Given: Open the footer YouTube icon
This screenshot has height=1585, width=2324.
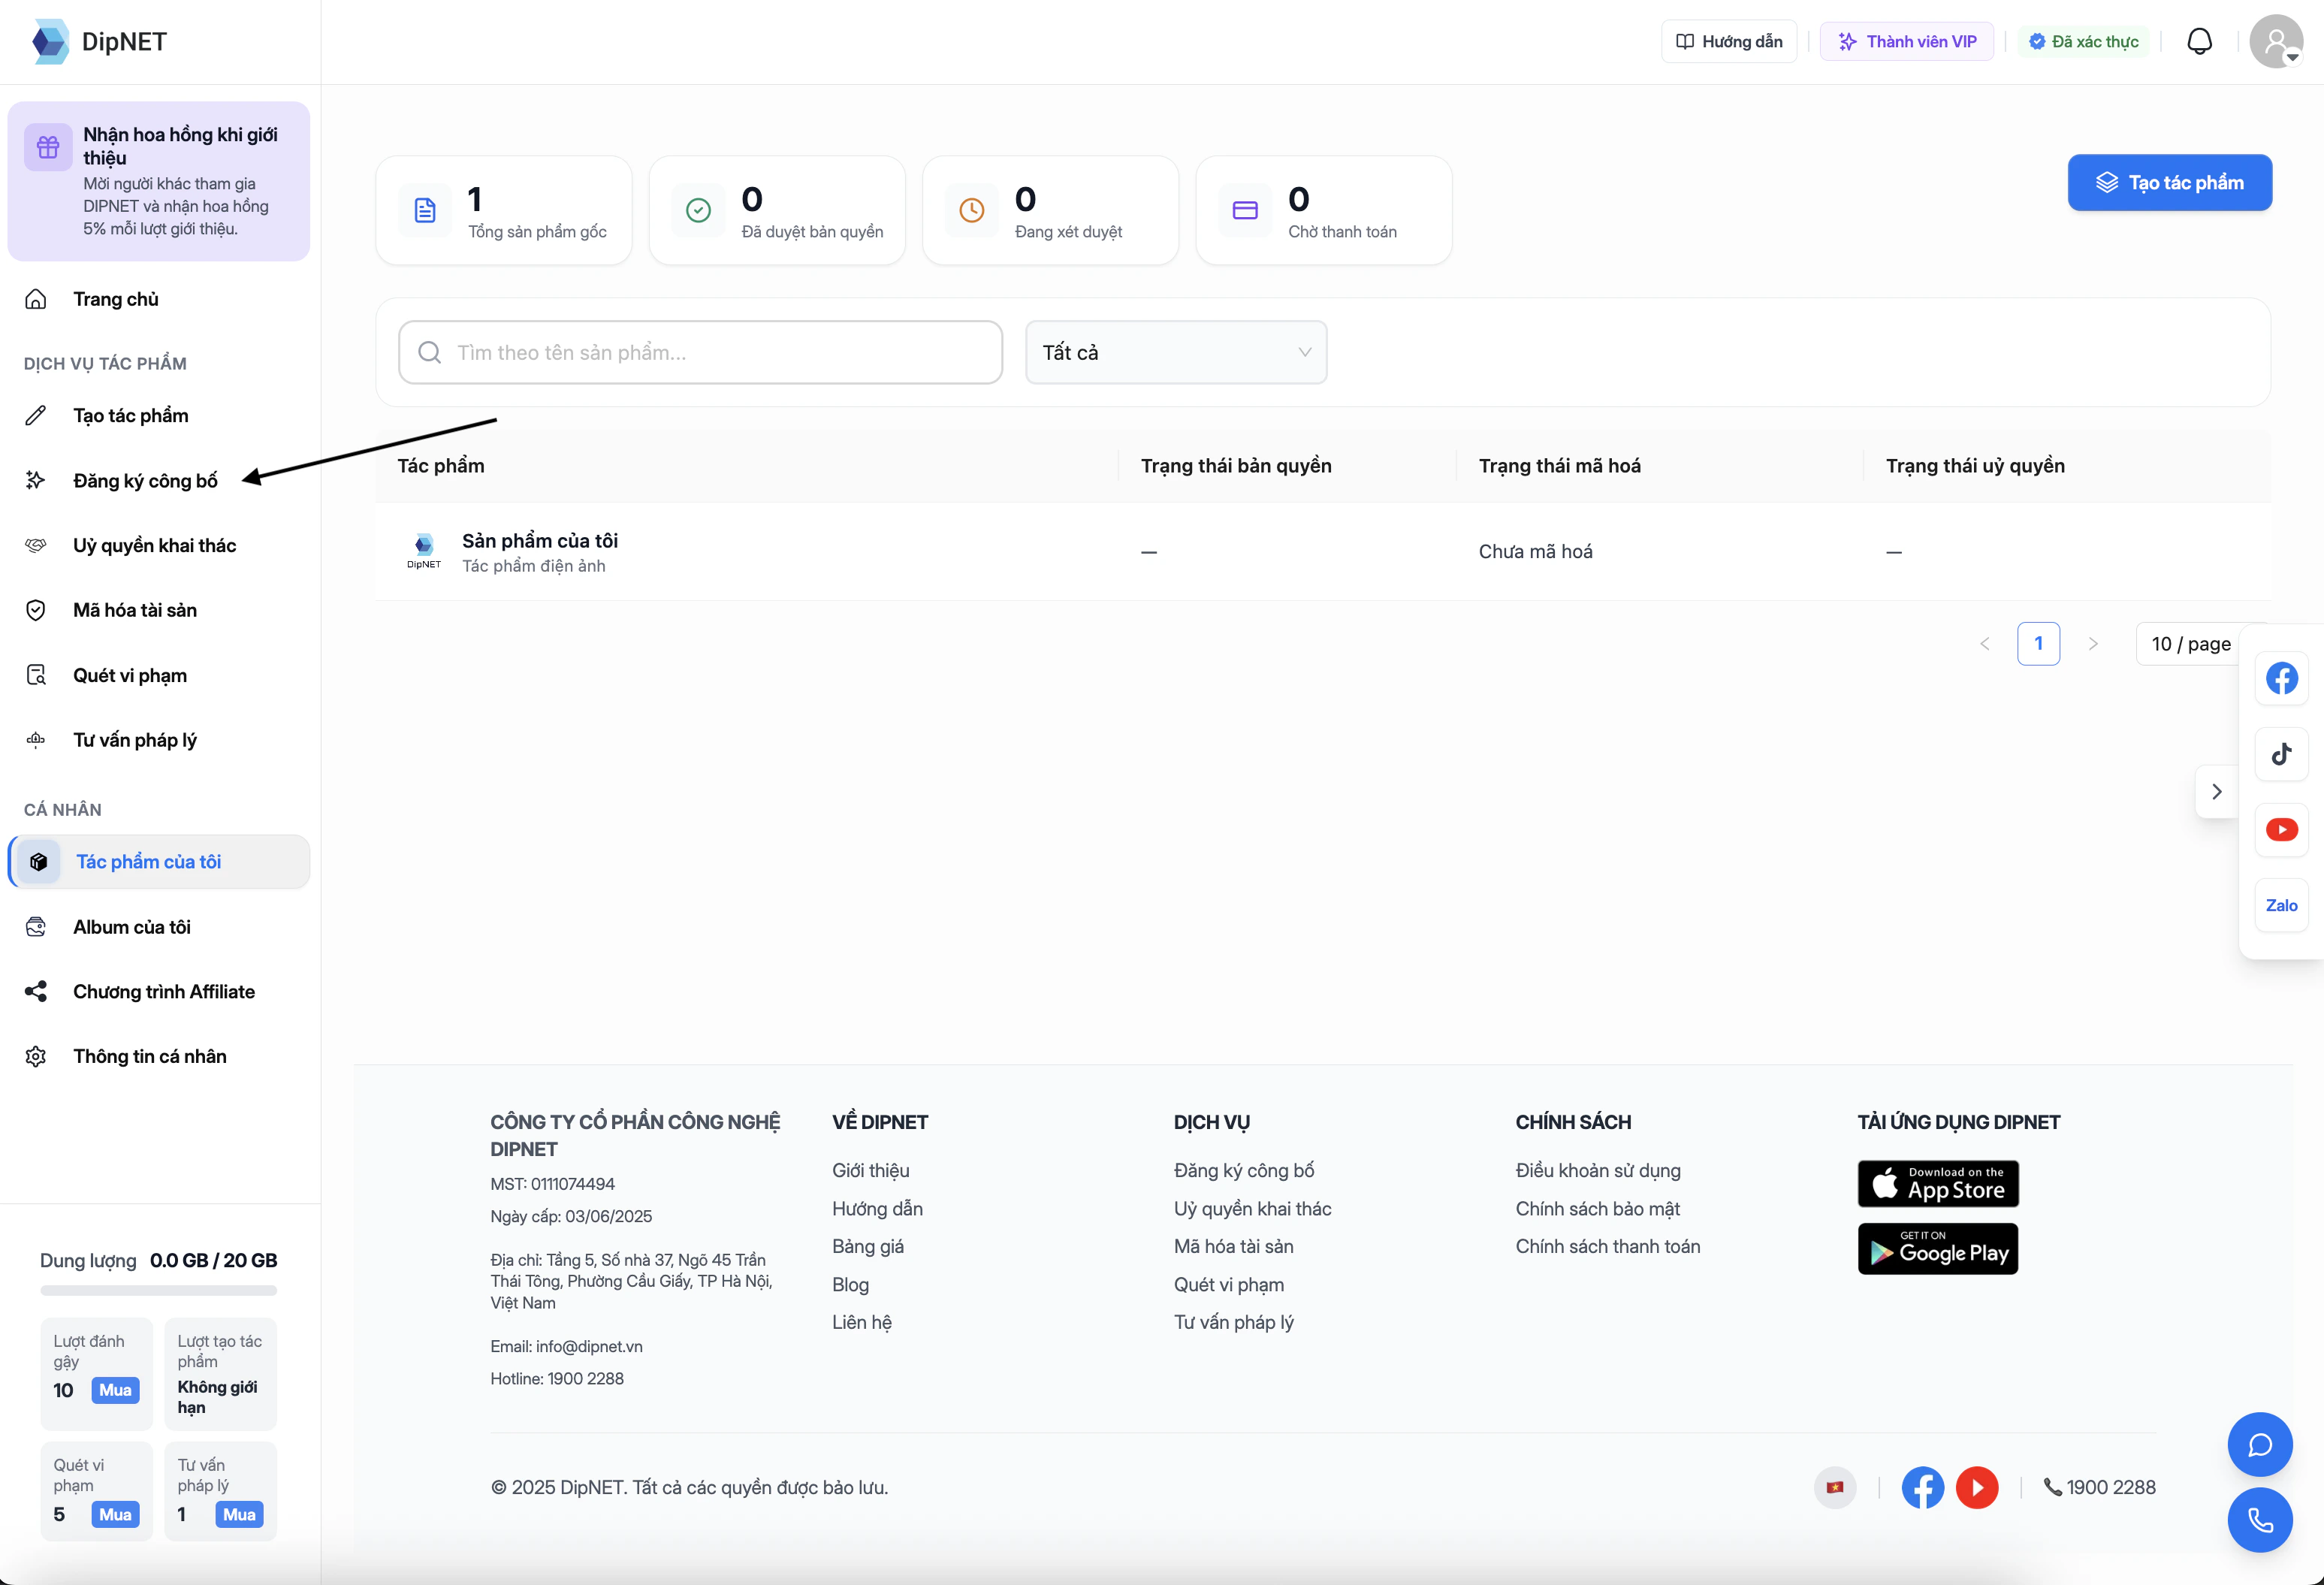Looking at the screenshot, I should pos(1977,1487).
